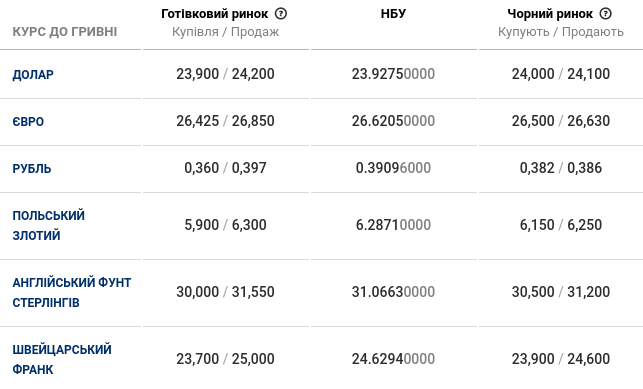Select the ruble black market rate 0,382 / 0,386
The height and width of the screenshot is (389, 643).
[x=561, y=168]
